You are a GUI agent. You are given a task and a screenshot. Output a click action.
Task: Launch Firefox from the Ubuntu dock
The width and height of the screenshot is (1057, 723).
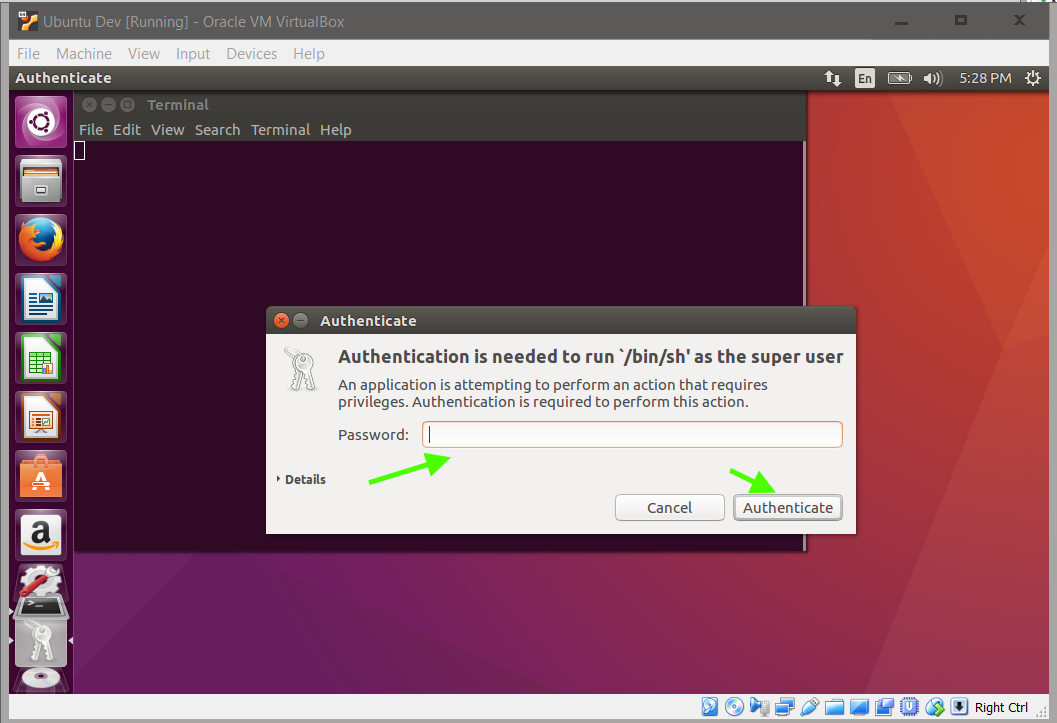(41, 240)
